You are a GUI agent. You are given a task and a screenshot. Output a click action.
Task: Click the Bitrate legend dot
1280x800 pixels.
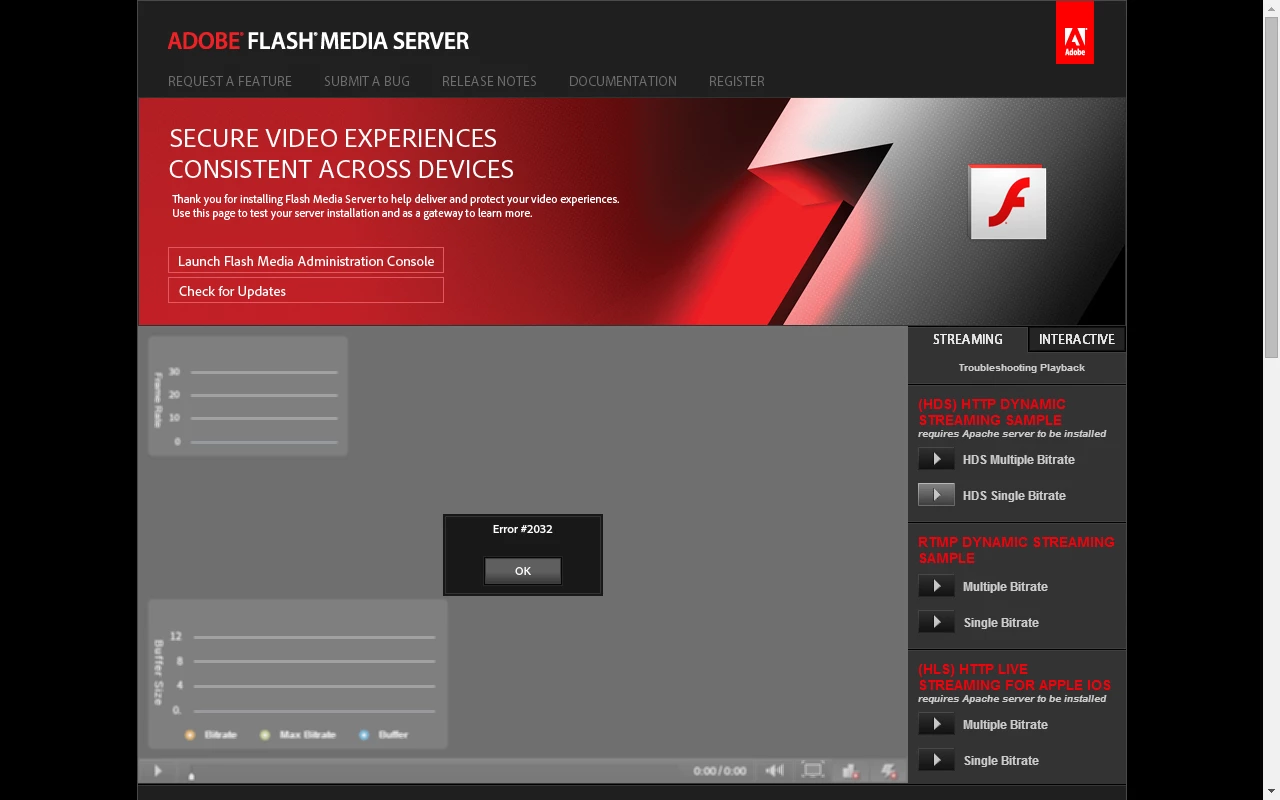[x=190, y=735]
